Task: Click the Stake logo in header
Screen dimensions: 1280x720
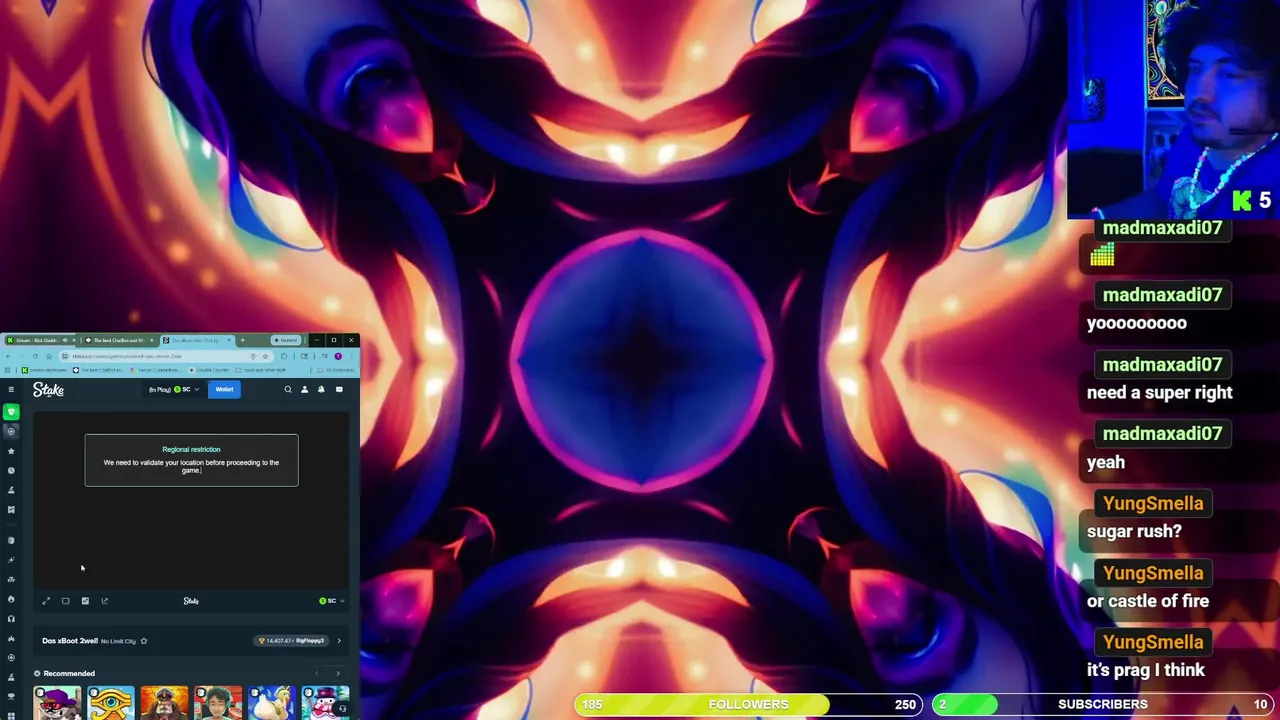Action: point(48,389)
